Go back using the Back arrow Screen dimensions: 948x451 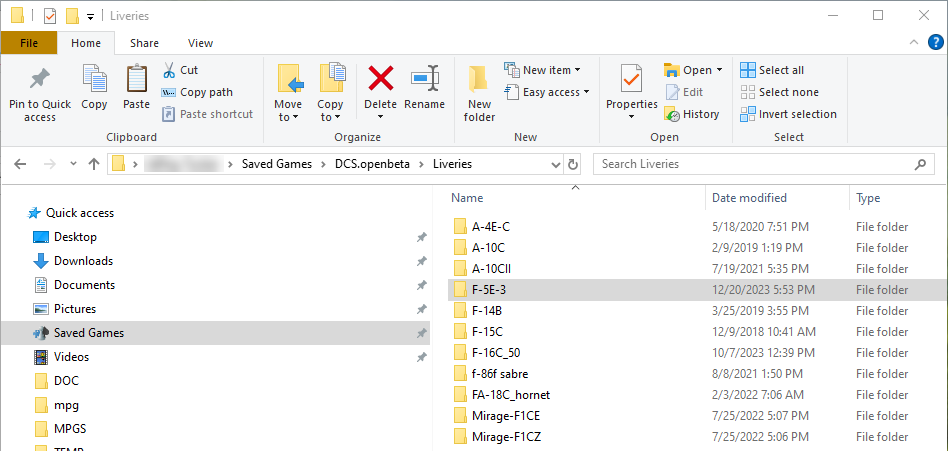pos(20,164)
